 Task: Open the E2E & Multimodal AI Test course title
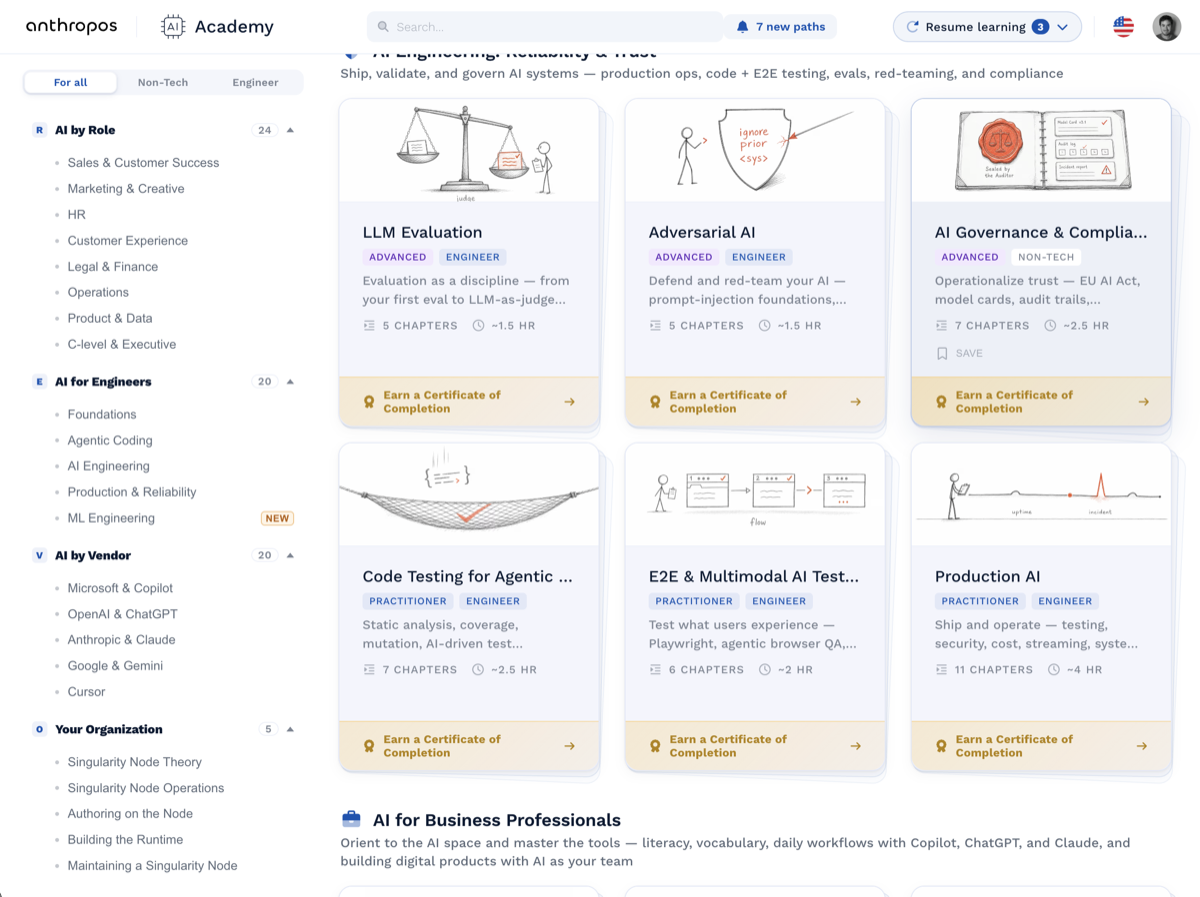pos(753,576)
